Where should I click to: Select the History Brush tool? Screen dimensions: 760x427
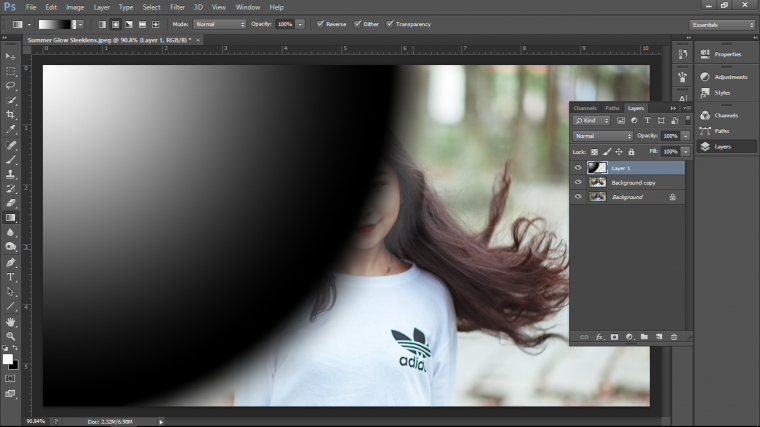coord(10,189)
